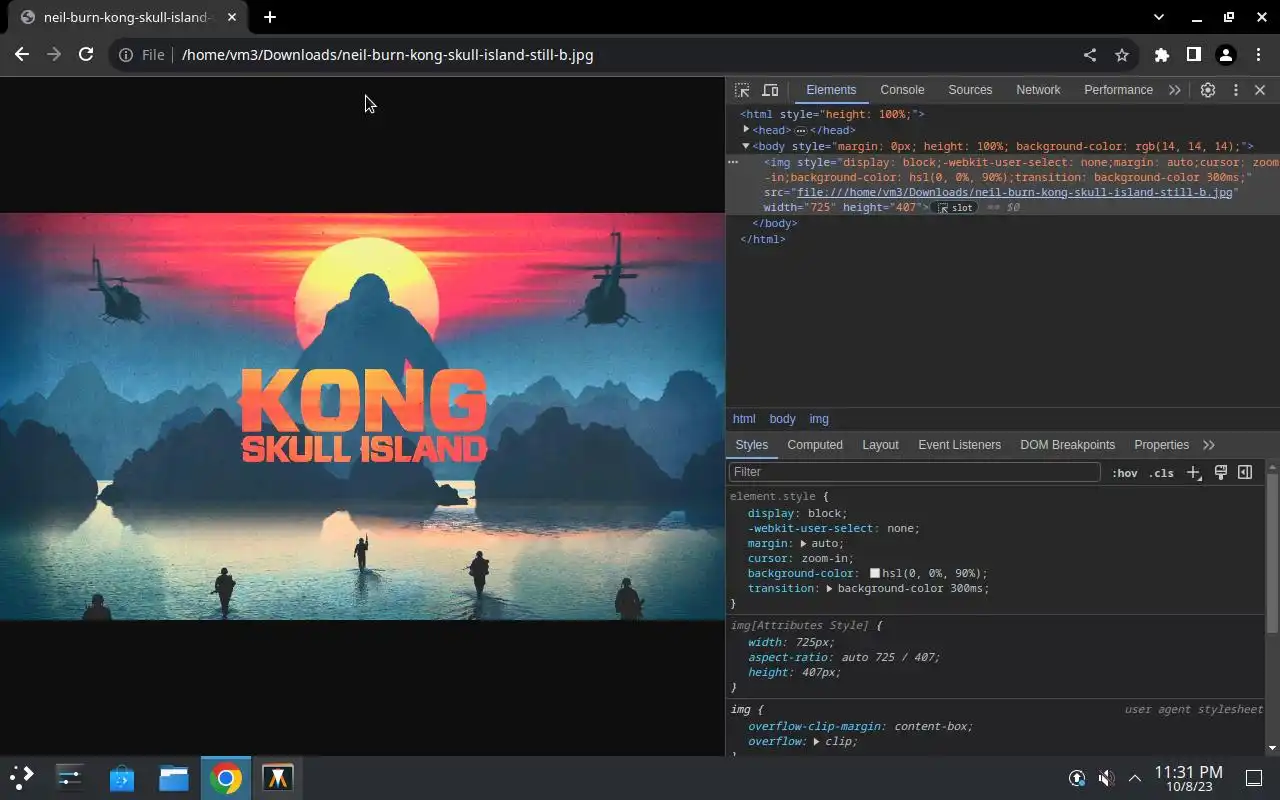
Task: Expand hidden system tray icons
Action: coord(1135,778)
